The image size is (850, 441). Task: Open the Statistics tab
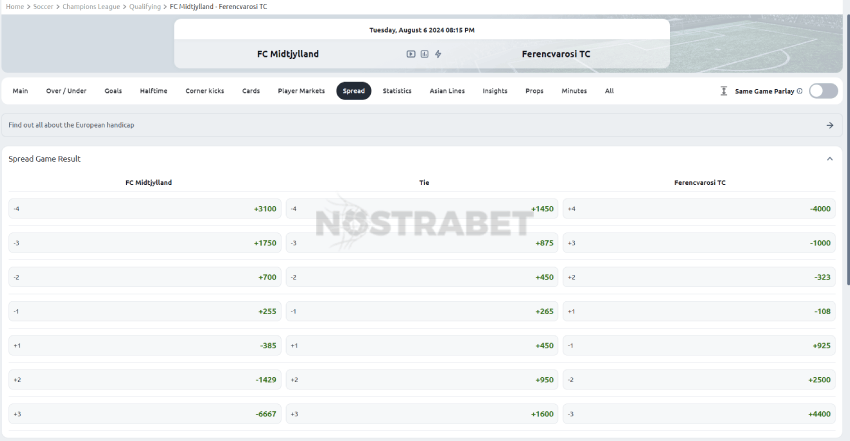click(397, 91)
